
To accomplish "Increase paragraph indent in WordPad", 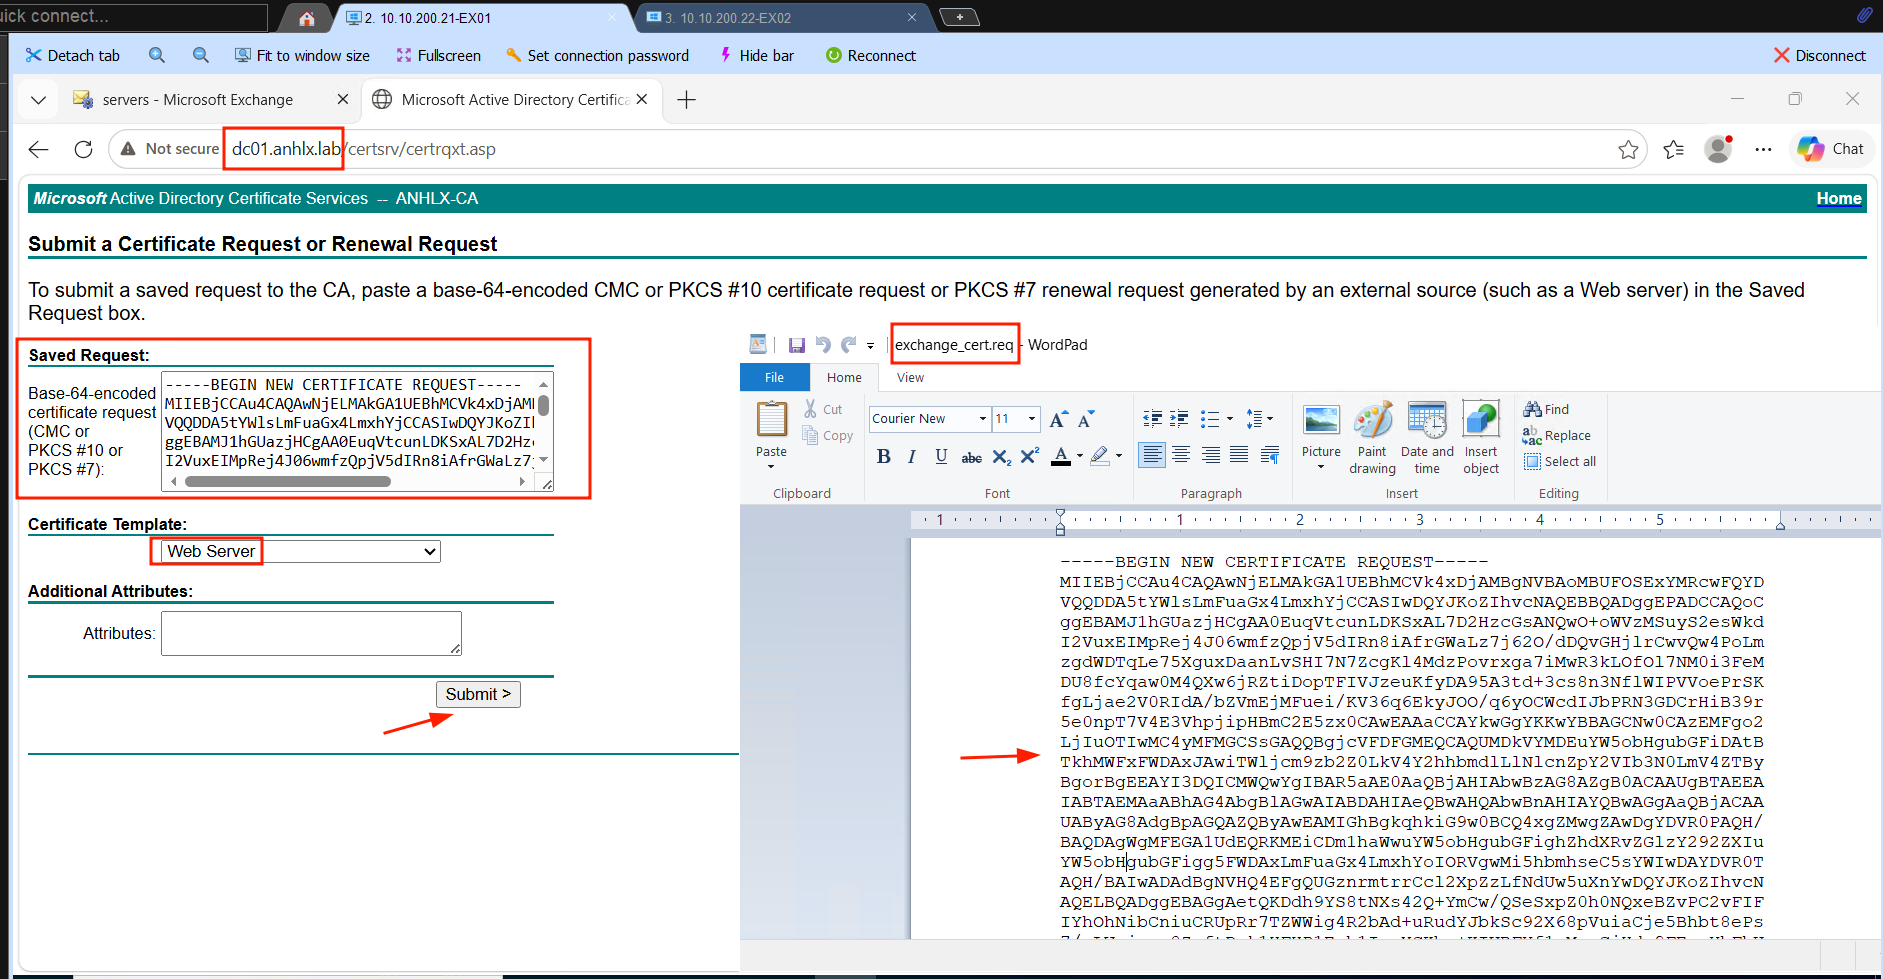I will [x=1180, y=419].
